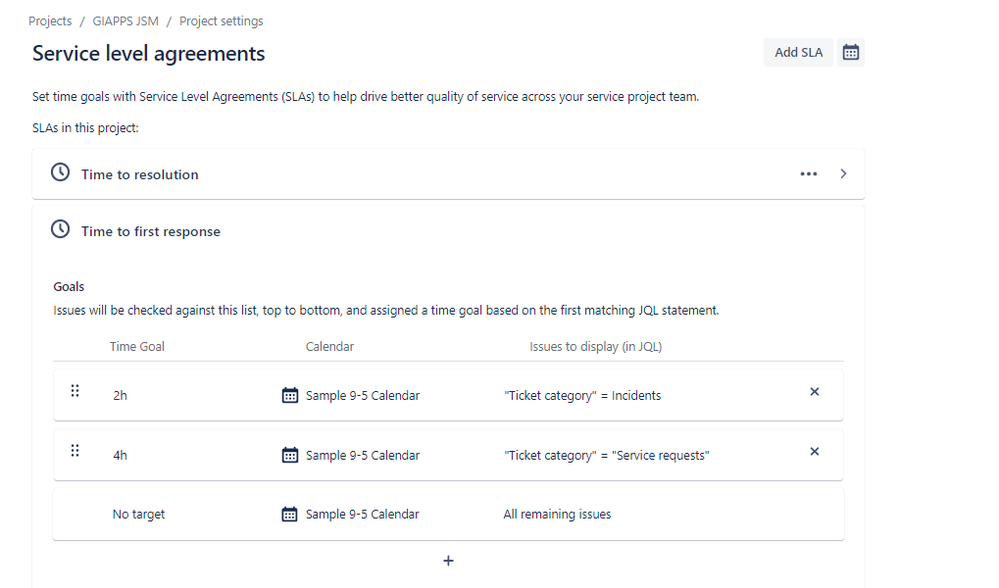999x588 pixels.
Task: Add a new goal with the plus icon
Action: pyautogui.click(x=449, y=561)
